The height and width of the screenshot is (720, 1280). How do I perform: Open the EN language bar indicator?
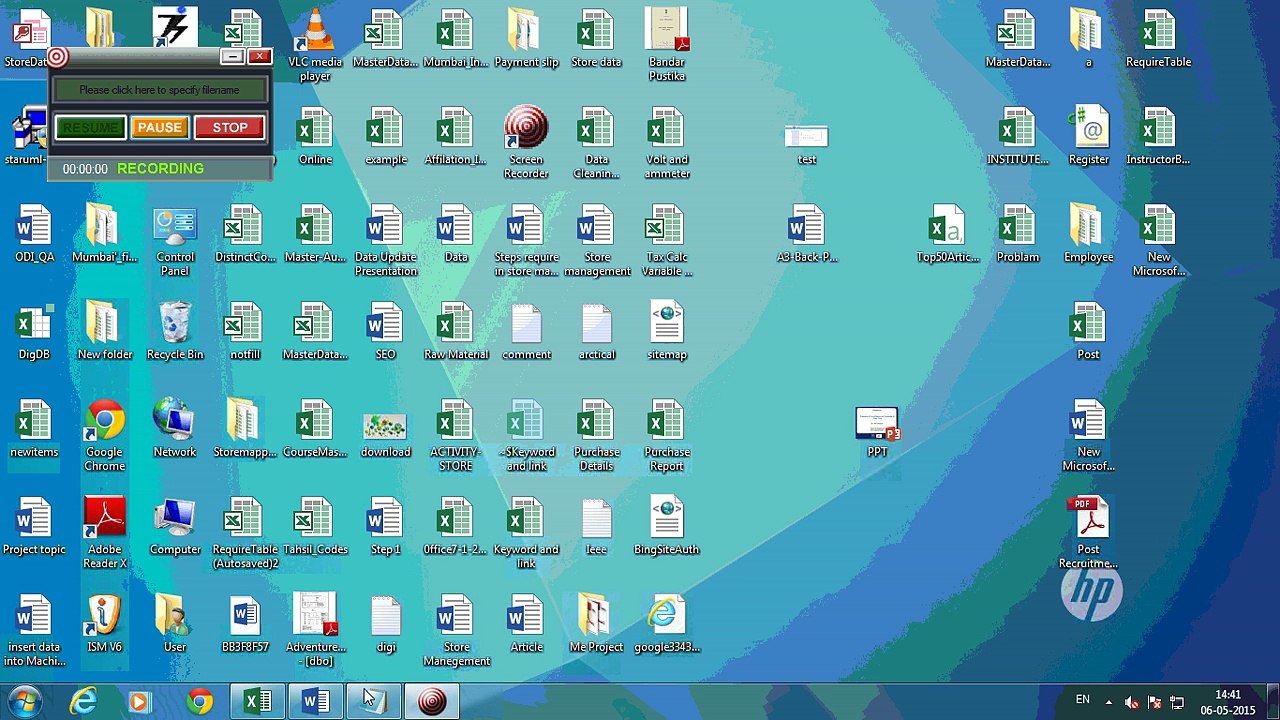click(x=1083, y=700)
